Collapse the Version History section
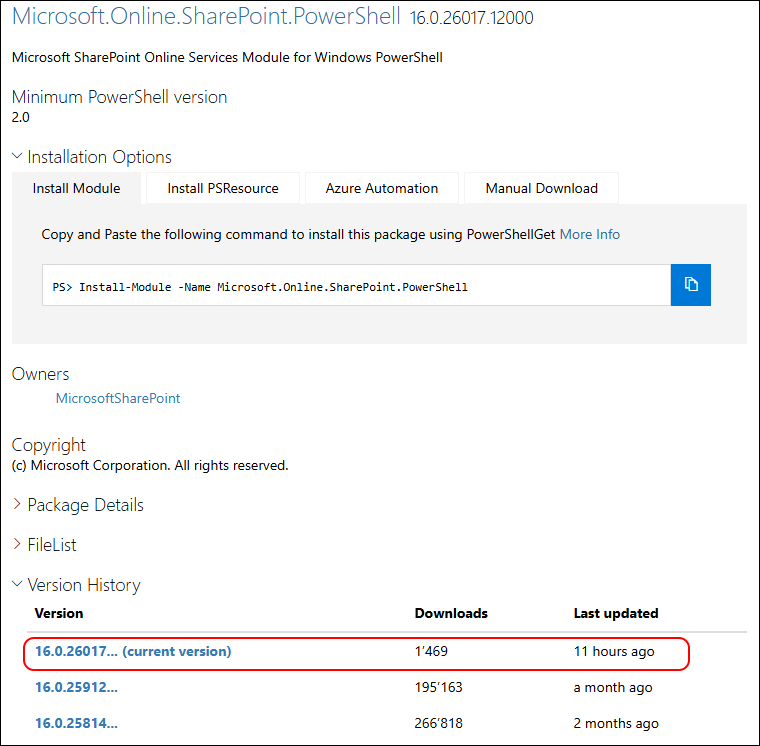The height and width of the screenshot is (746, 760). pyautogui.click(x=76, y=585)
